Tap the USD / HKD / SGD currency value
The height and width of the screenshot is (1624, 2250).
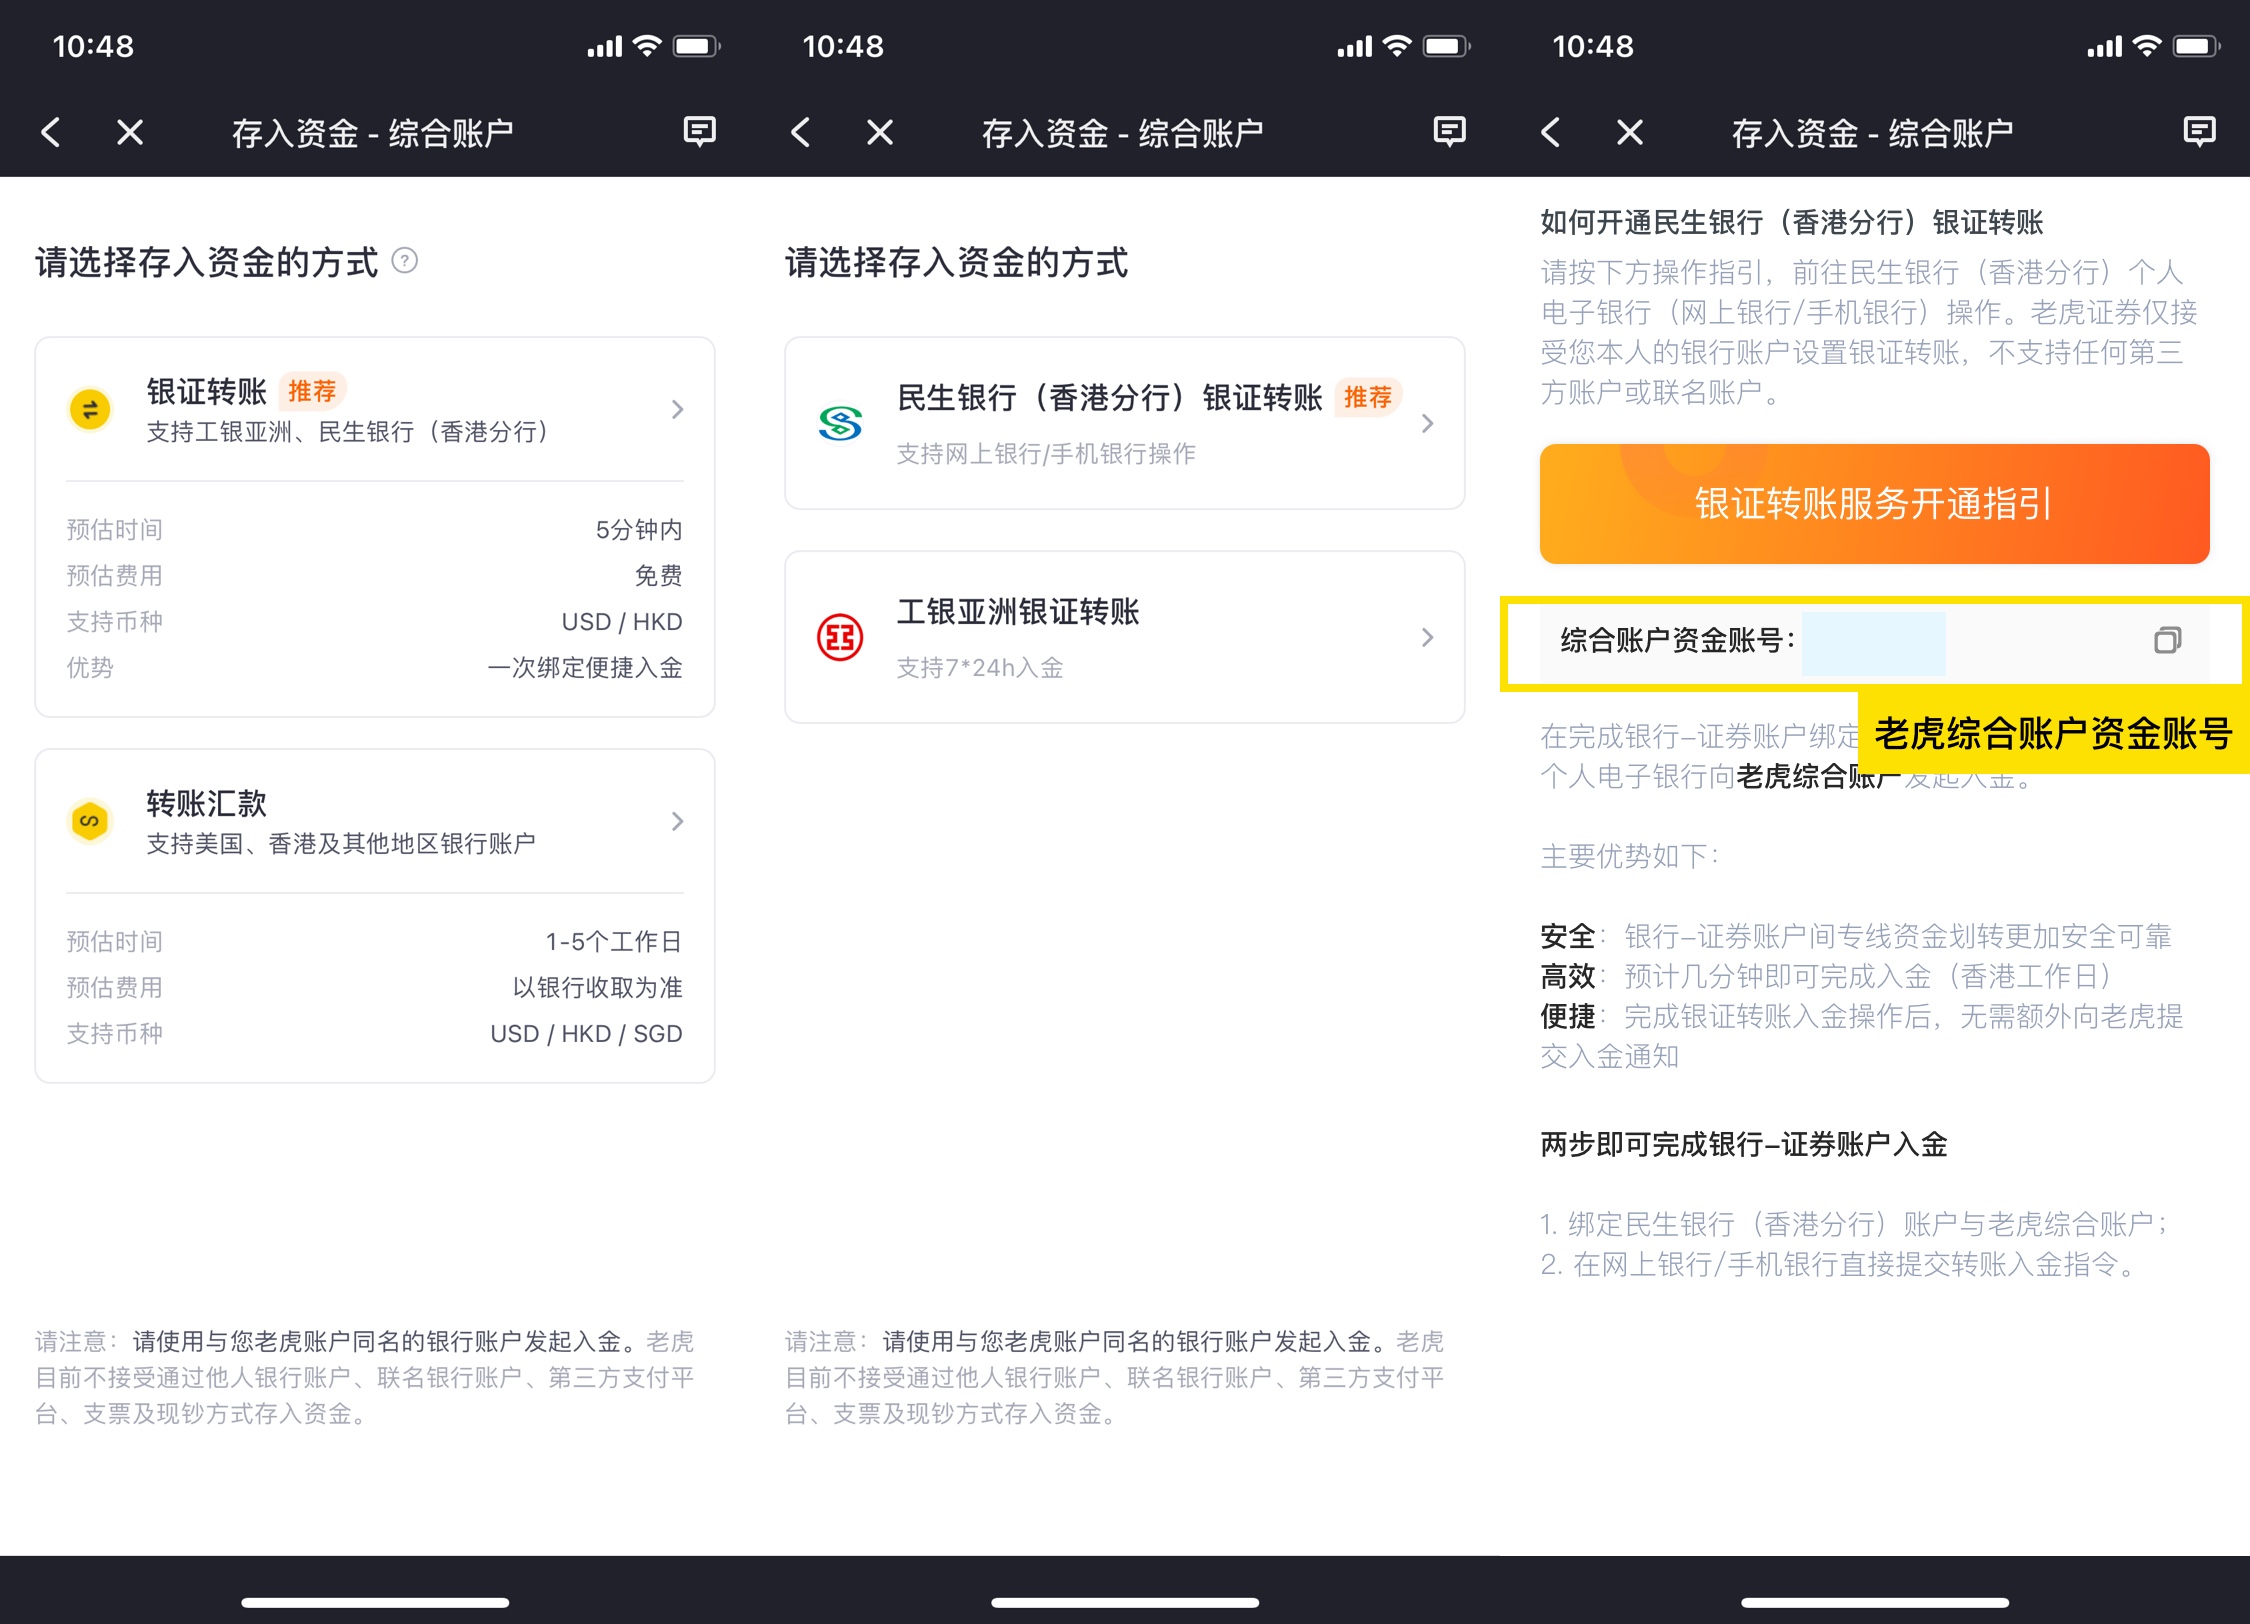click(586, 1034)
